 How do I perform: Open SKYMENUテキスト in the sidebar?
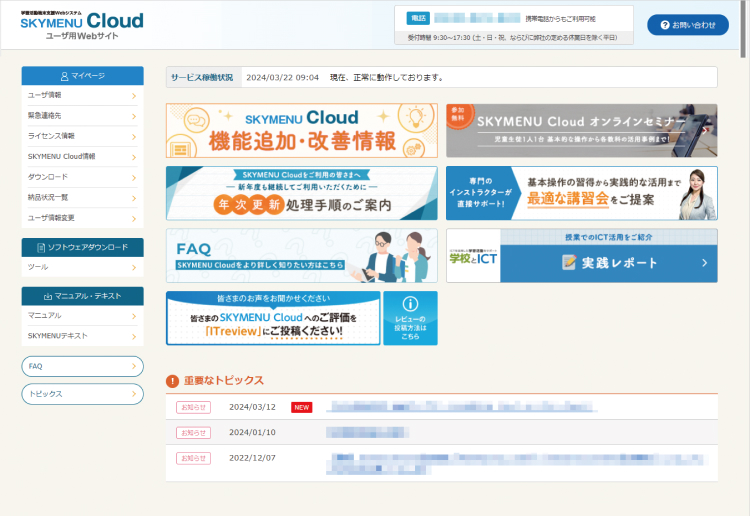coord(82,336)
